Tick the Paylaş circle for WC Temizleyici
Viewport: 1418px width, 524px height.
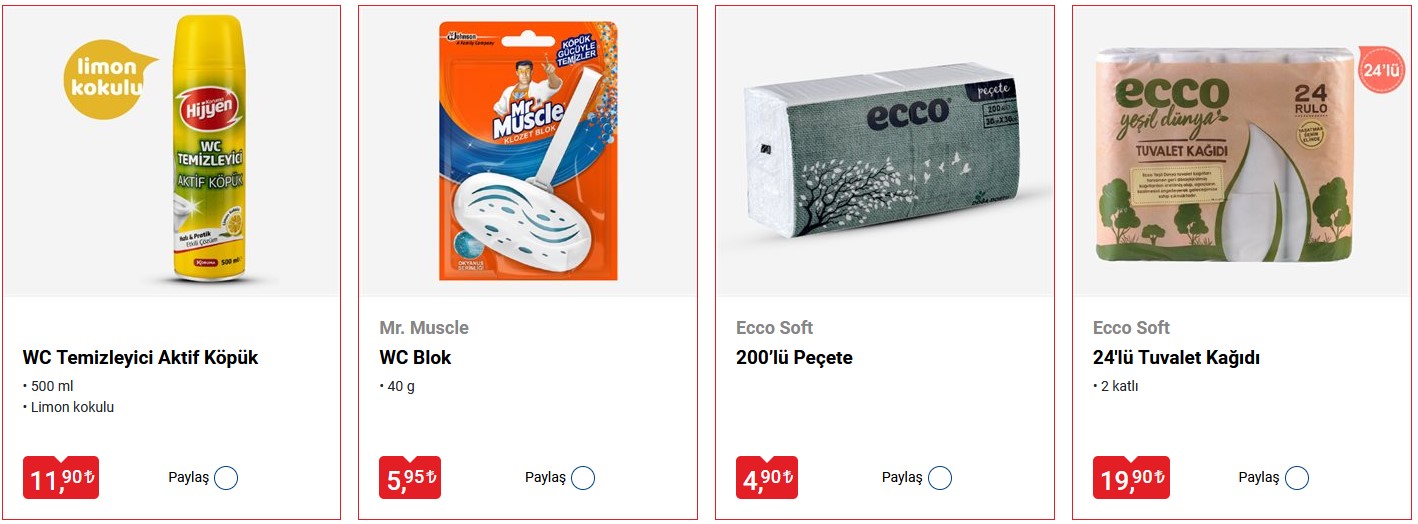[226, 478]
